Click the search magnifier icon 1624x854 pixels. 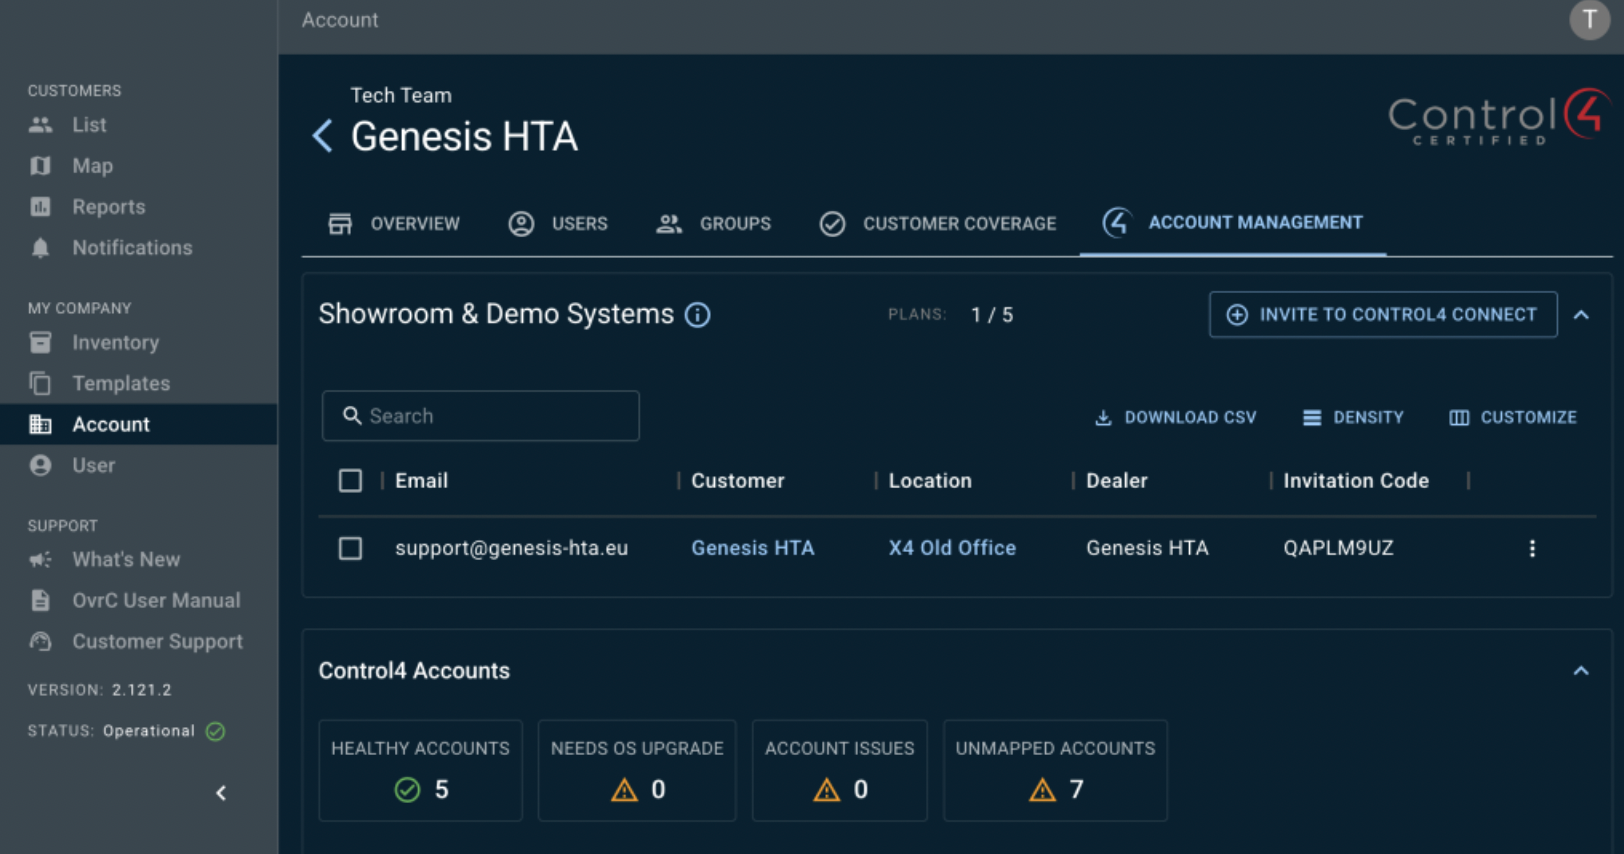click(x=352, y=415)
